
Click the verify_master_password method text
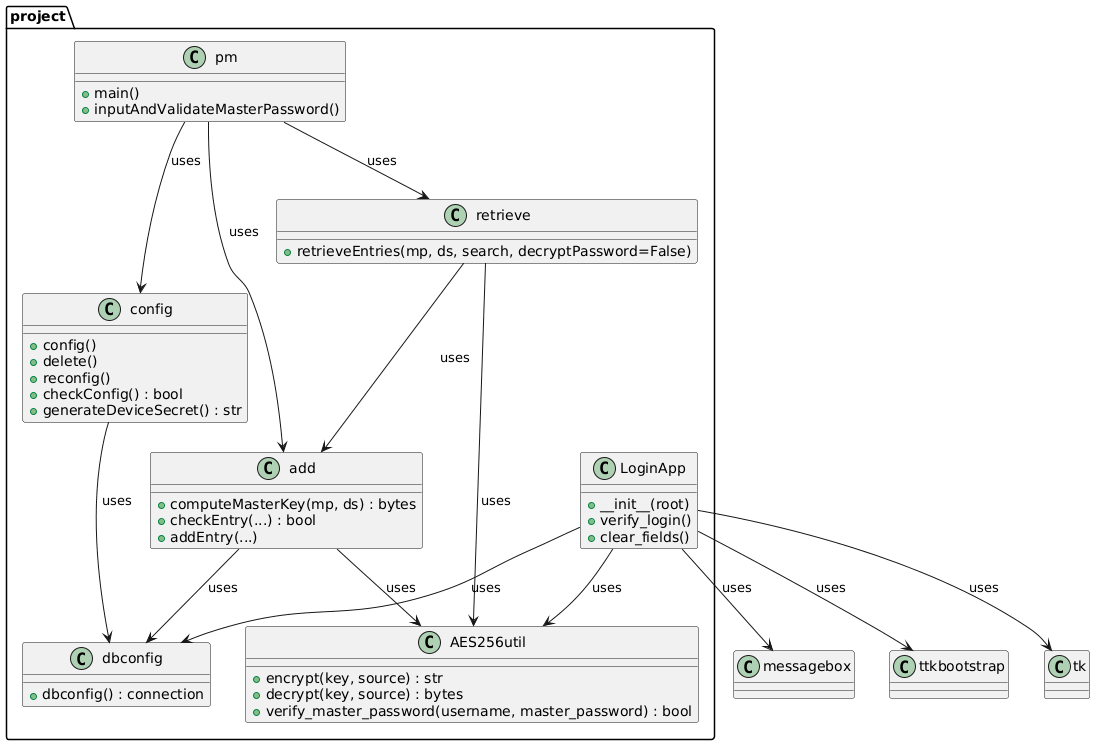click(475, 711)
